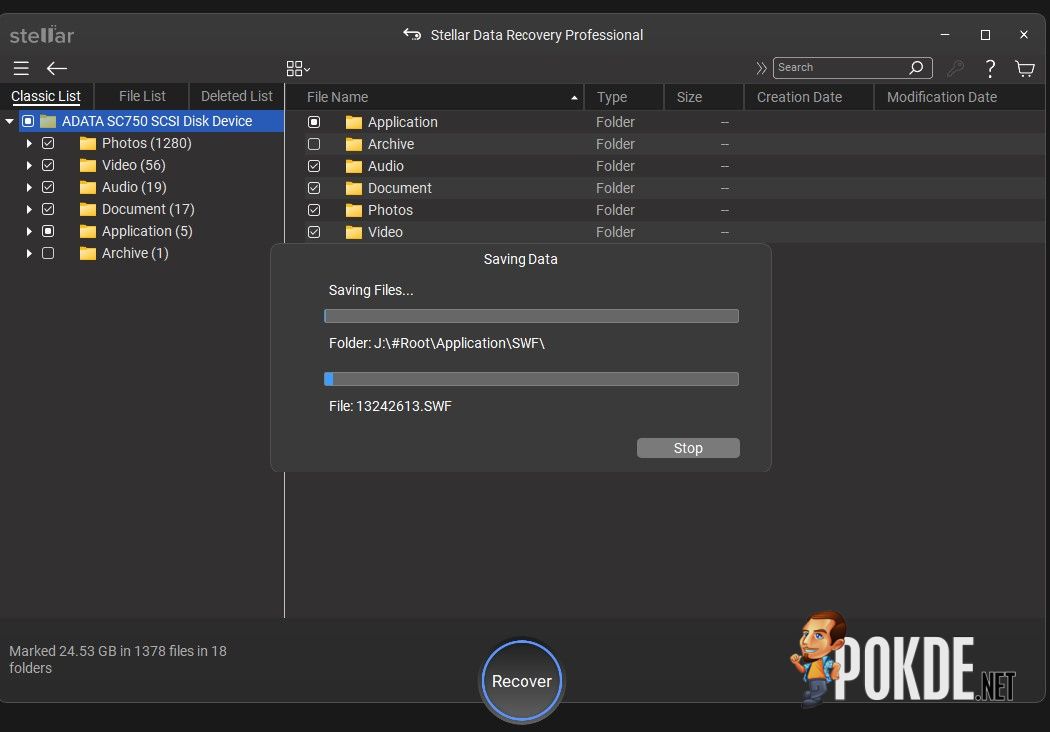Click the Application (5) folder icon in tree

point(88,232)
